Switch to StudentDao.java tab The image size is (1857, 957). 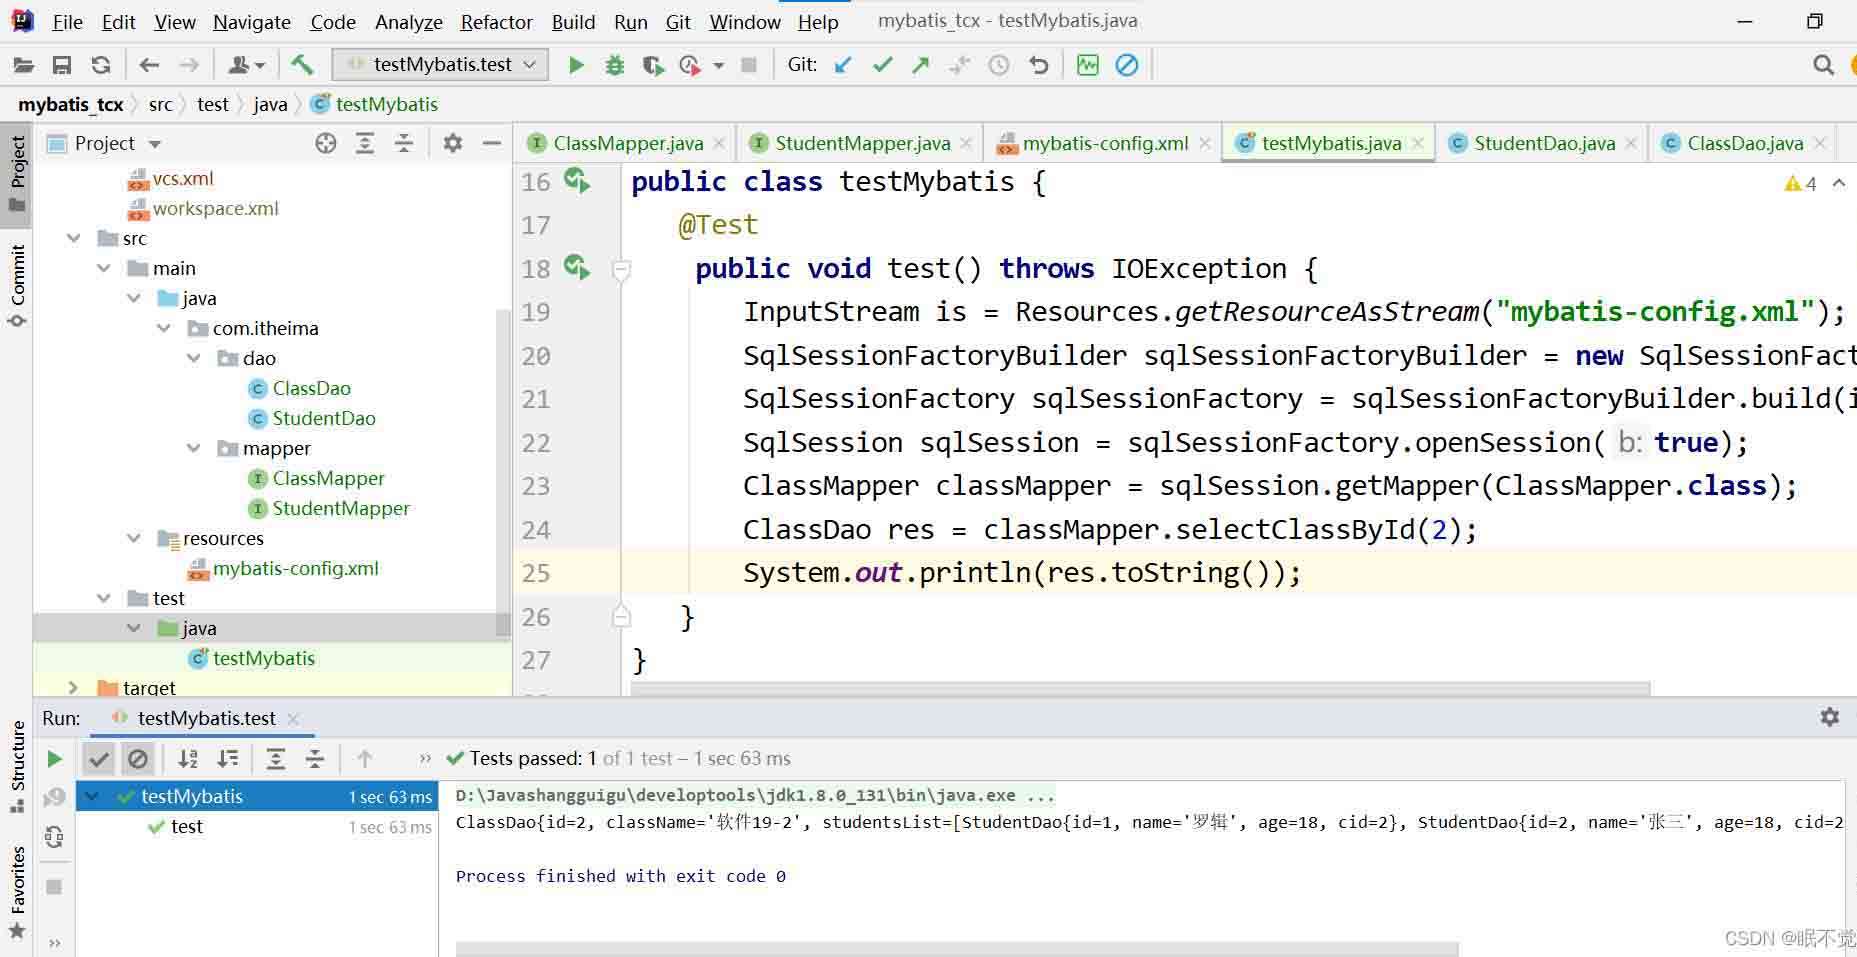click(1544, 143)
